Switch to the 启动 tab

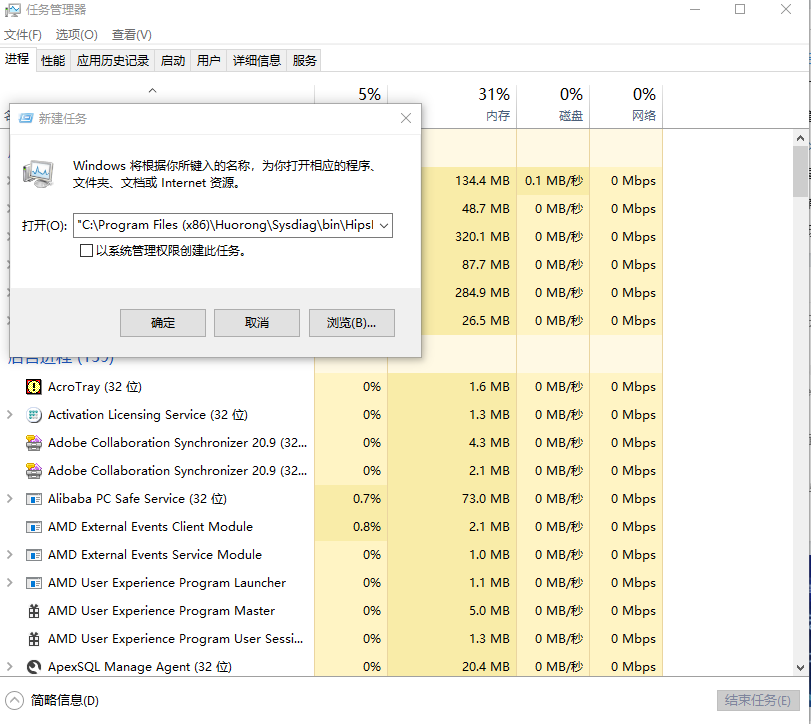(173, 61)
